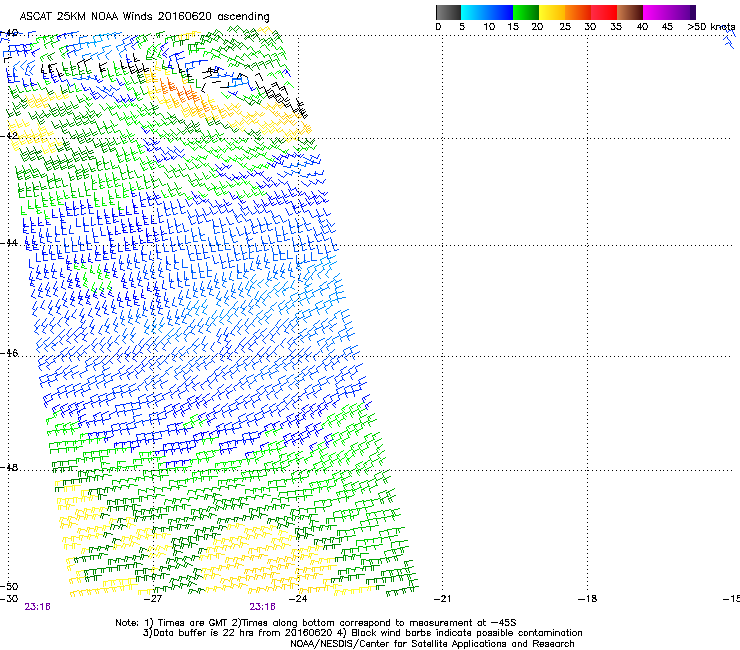
Task: Select the red 30–35 knots legend segment
Action: click(x=604, y=12)
